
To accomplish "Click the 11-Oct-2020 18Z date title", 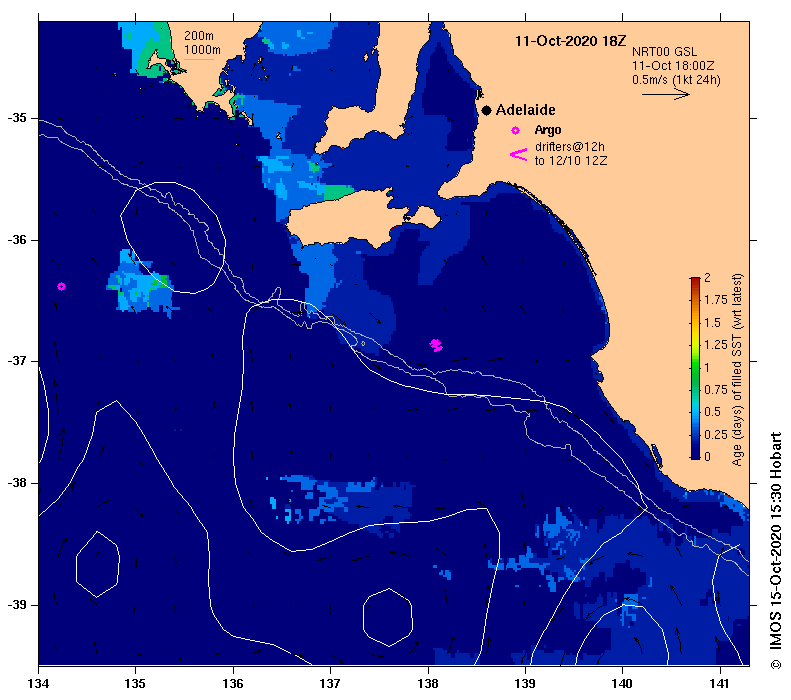I will [x=570, y=41].
